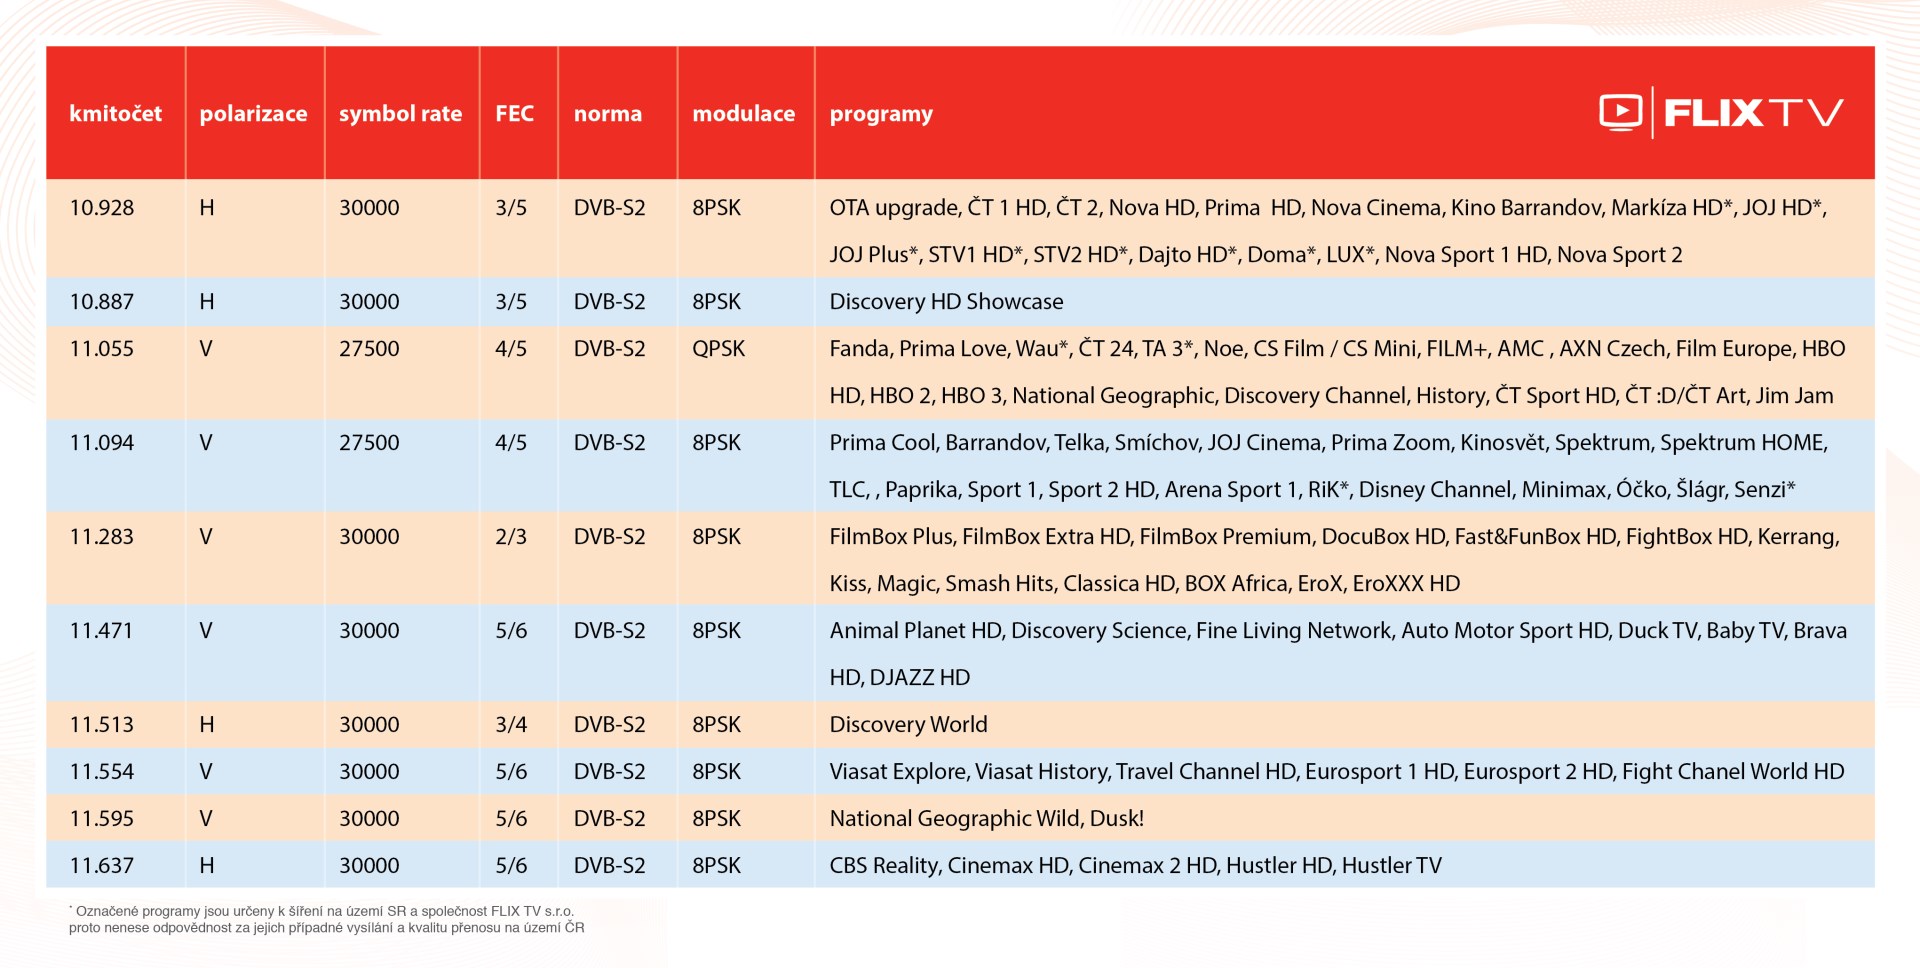Click the National Geographic Wild, Dusk! row text
Image resolution: width=1920 pixels, height=968 pixels.
(x=985, y=819)
